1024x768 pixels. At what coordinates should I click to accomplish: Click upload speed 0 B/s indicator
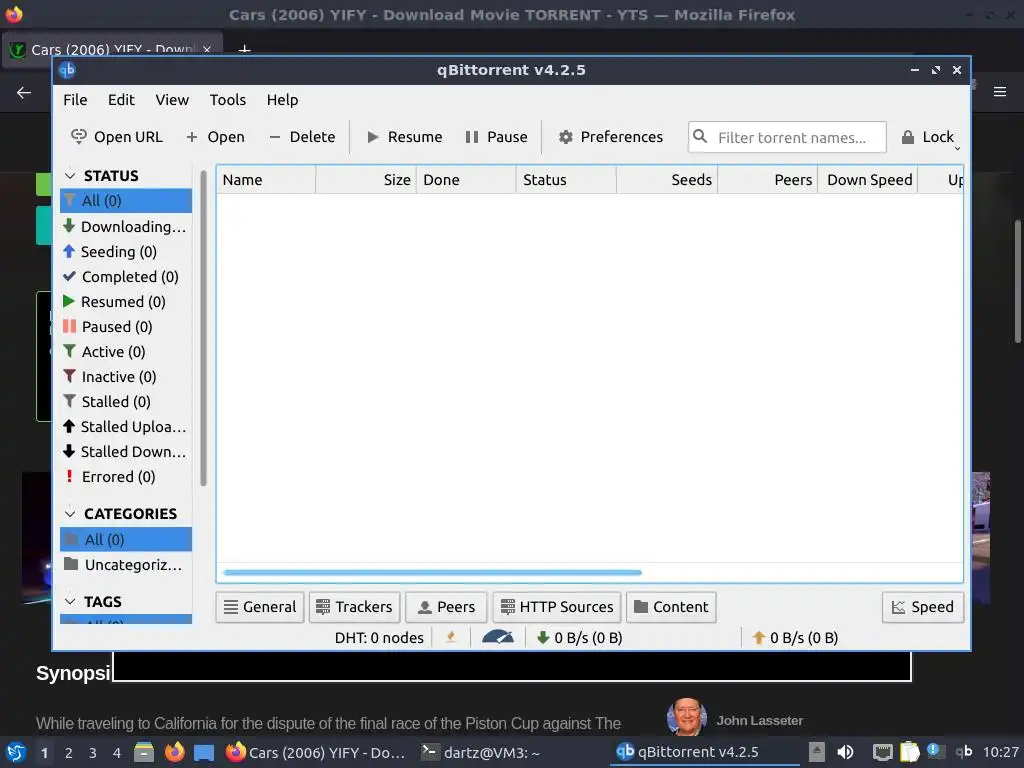pyautogui.click(x=795, y=638)
